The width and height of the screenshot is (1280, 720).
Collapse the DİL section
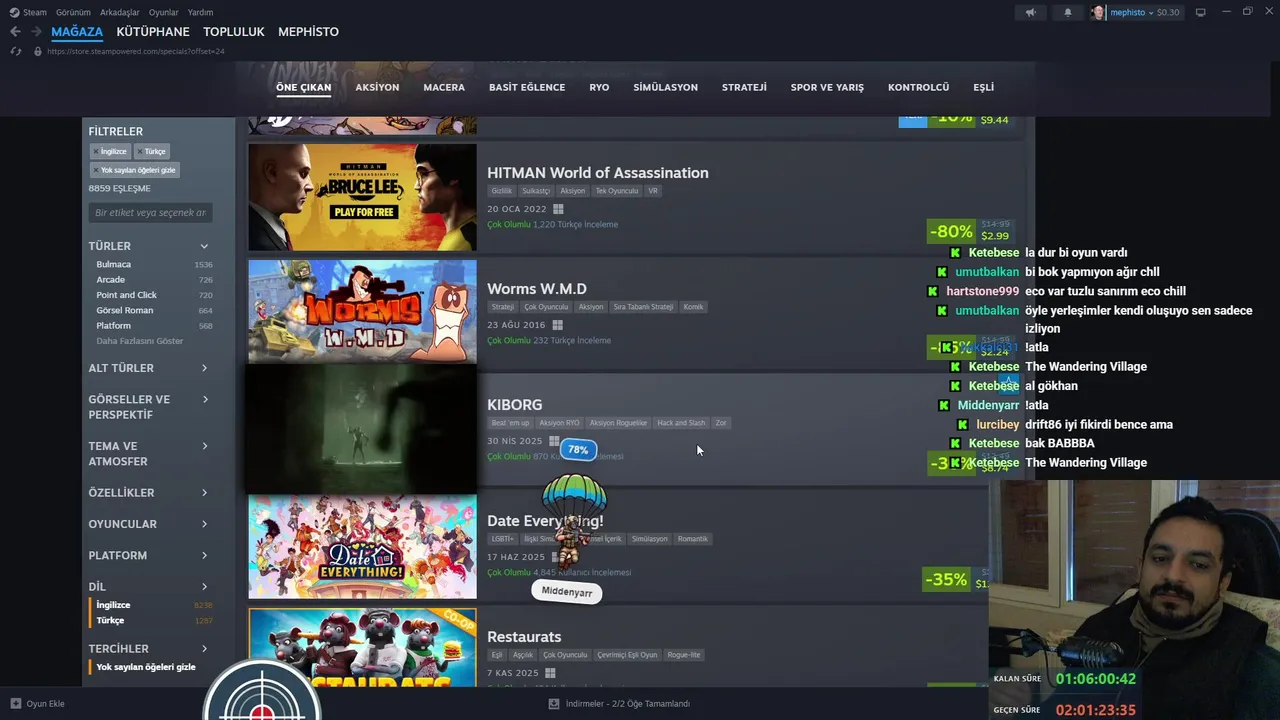pos(149,587)
